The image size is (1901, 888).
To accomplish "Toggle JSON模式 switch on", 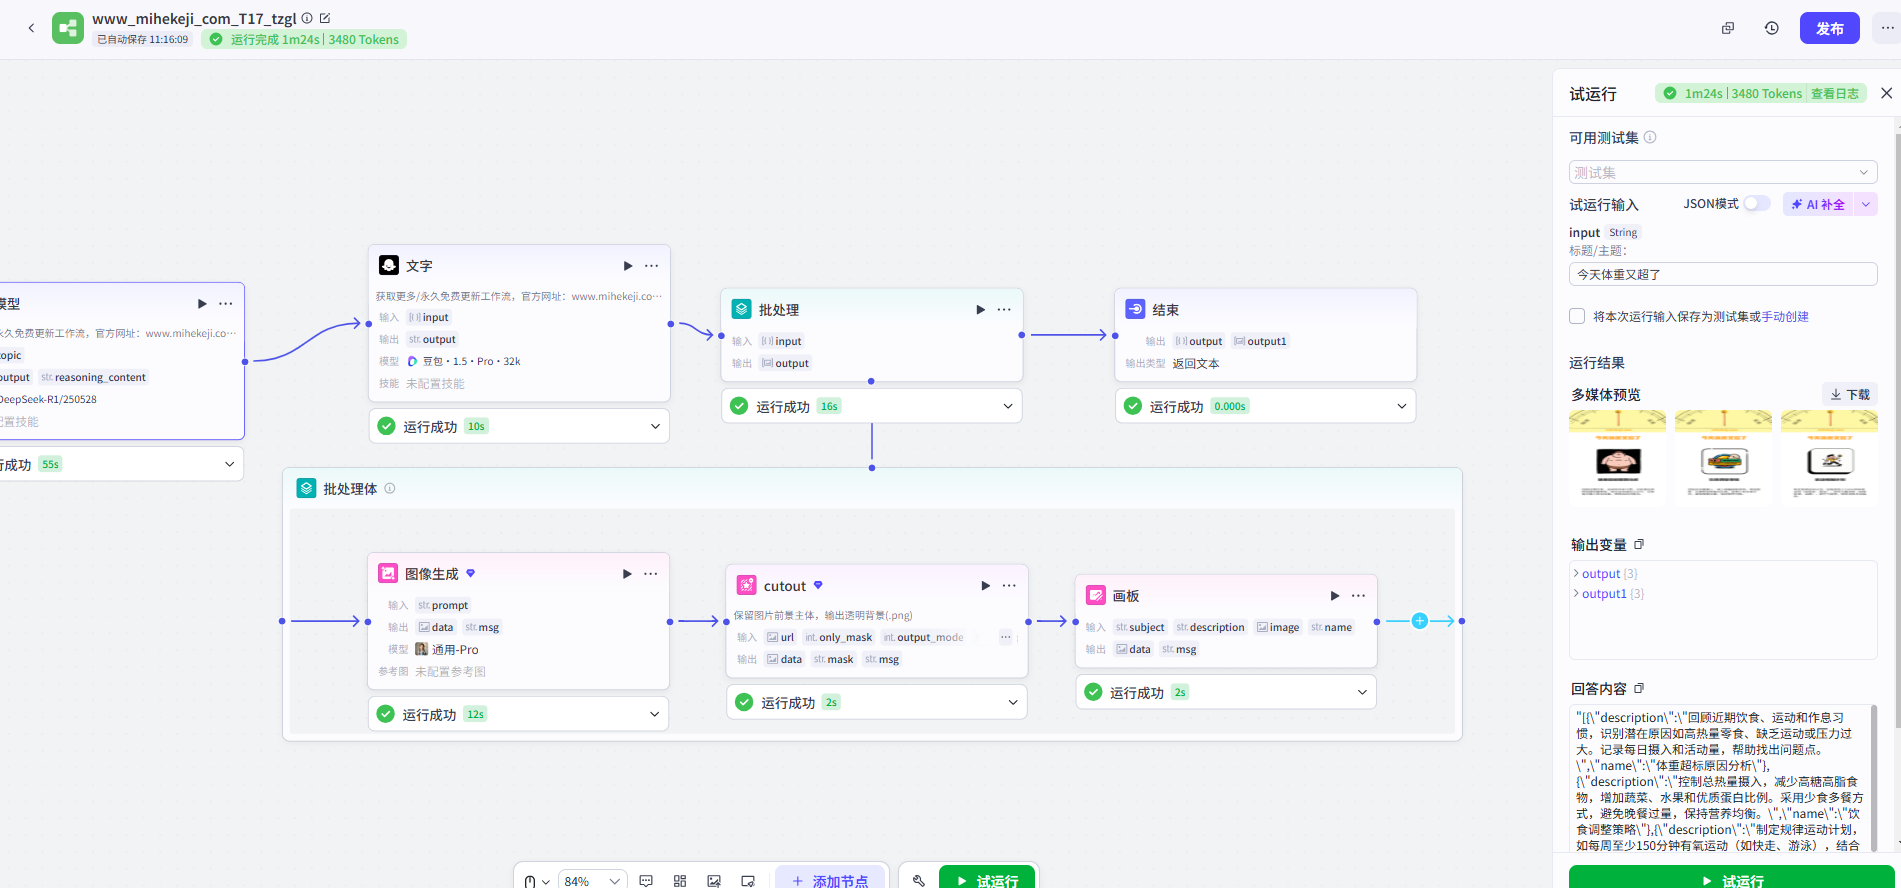I will click(1756, 204).
